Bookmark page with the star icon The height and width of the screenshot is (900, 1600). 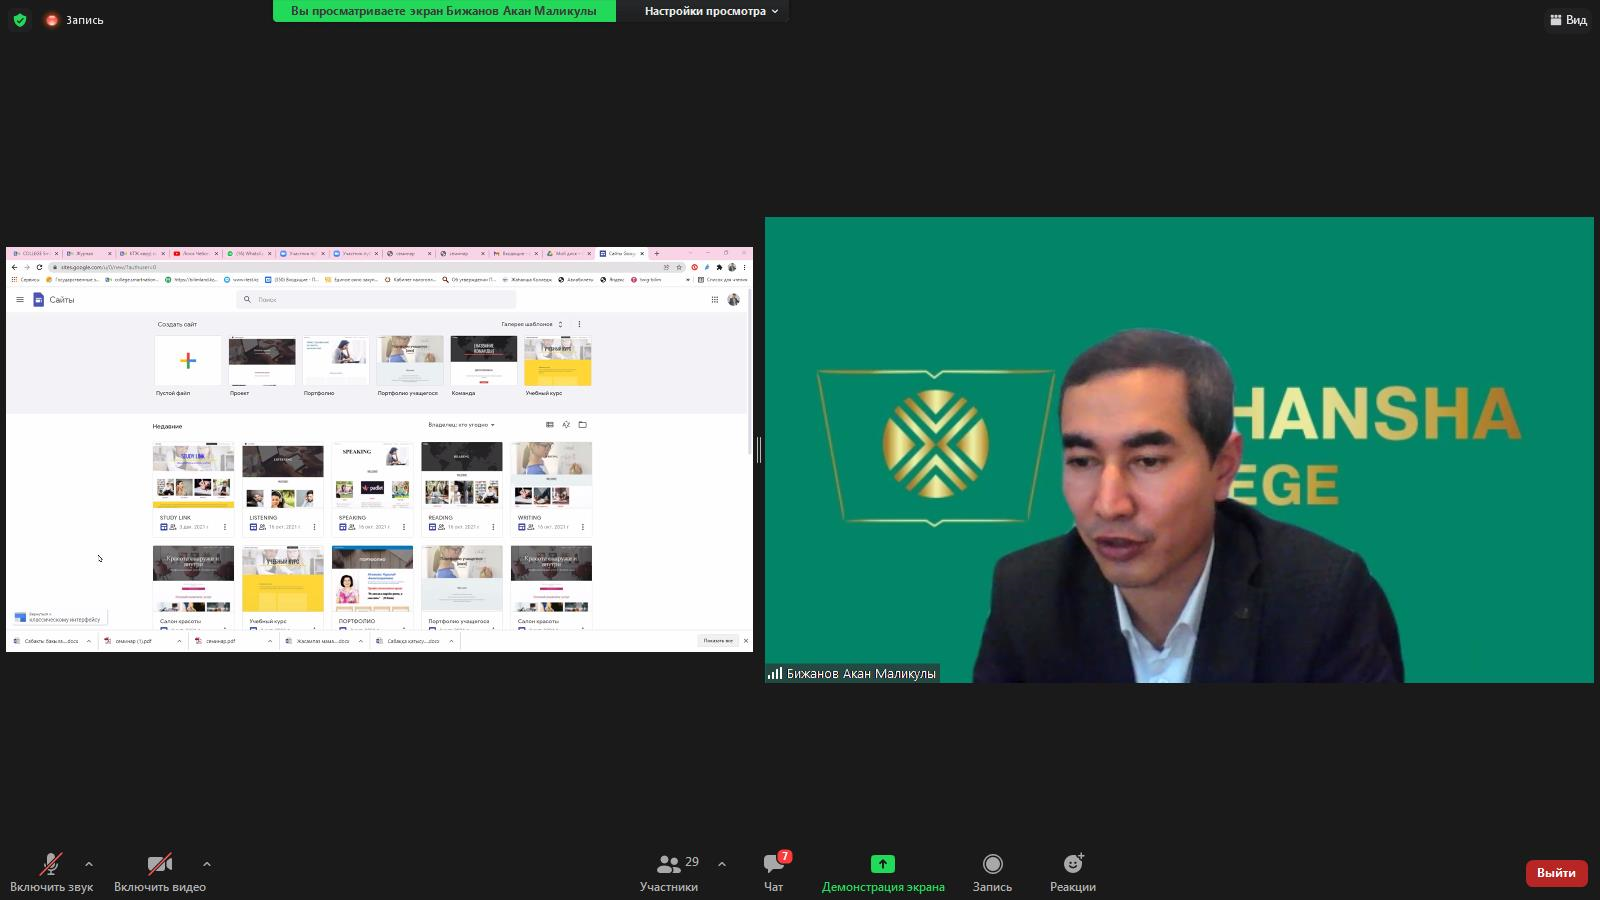[x=679, y=267]
